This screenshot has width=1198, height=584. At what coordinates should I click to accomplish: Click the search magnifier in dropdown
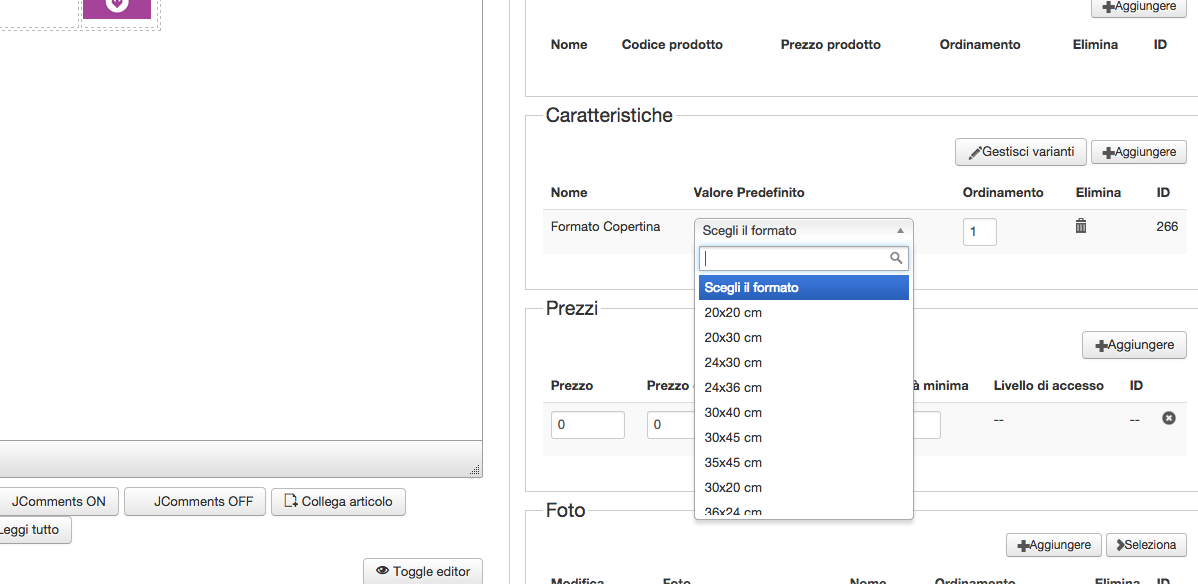[897, 259]
